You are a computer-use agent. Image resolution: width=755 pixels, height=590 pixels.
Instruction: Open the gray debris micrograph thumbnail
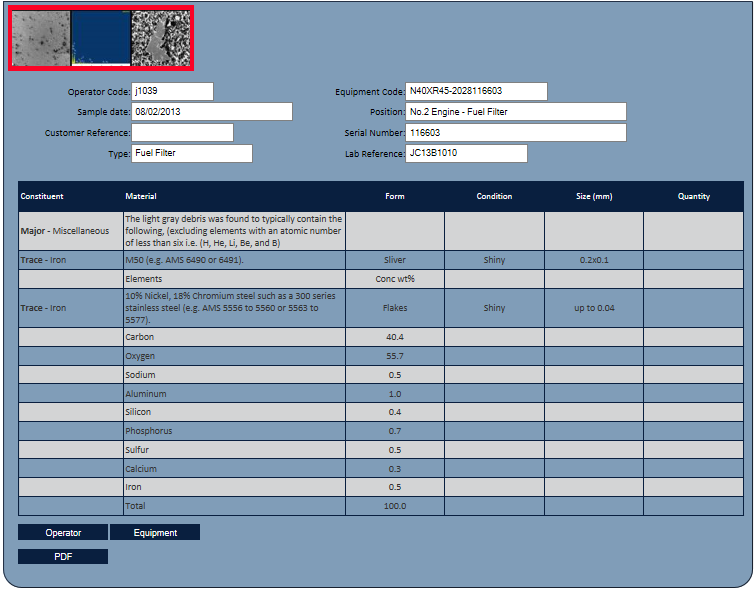(41, 39)
